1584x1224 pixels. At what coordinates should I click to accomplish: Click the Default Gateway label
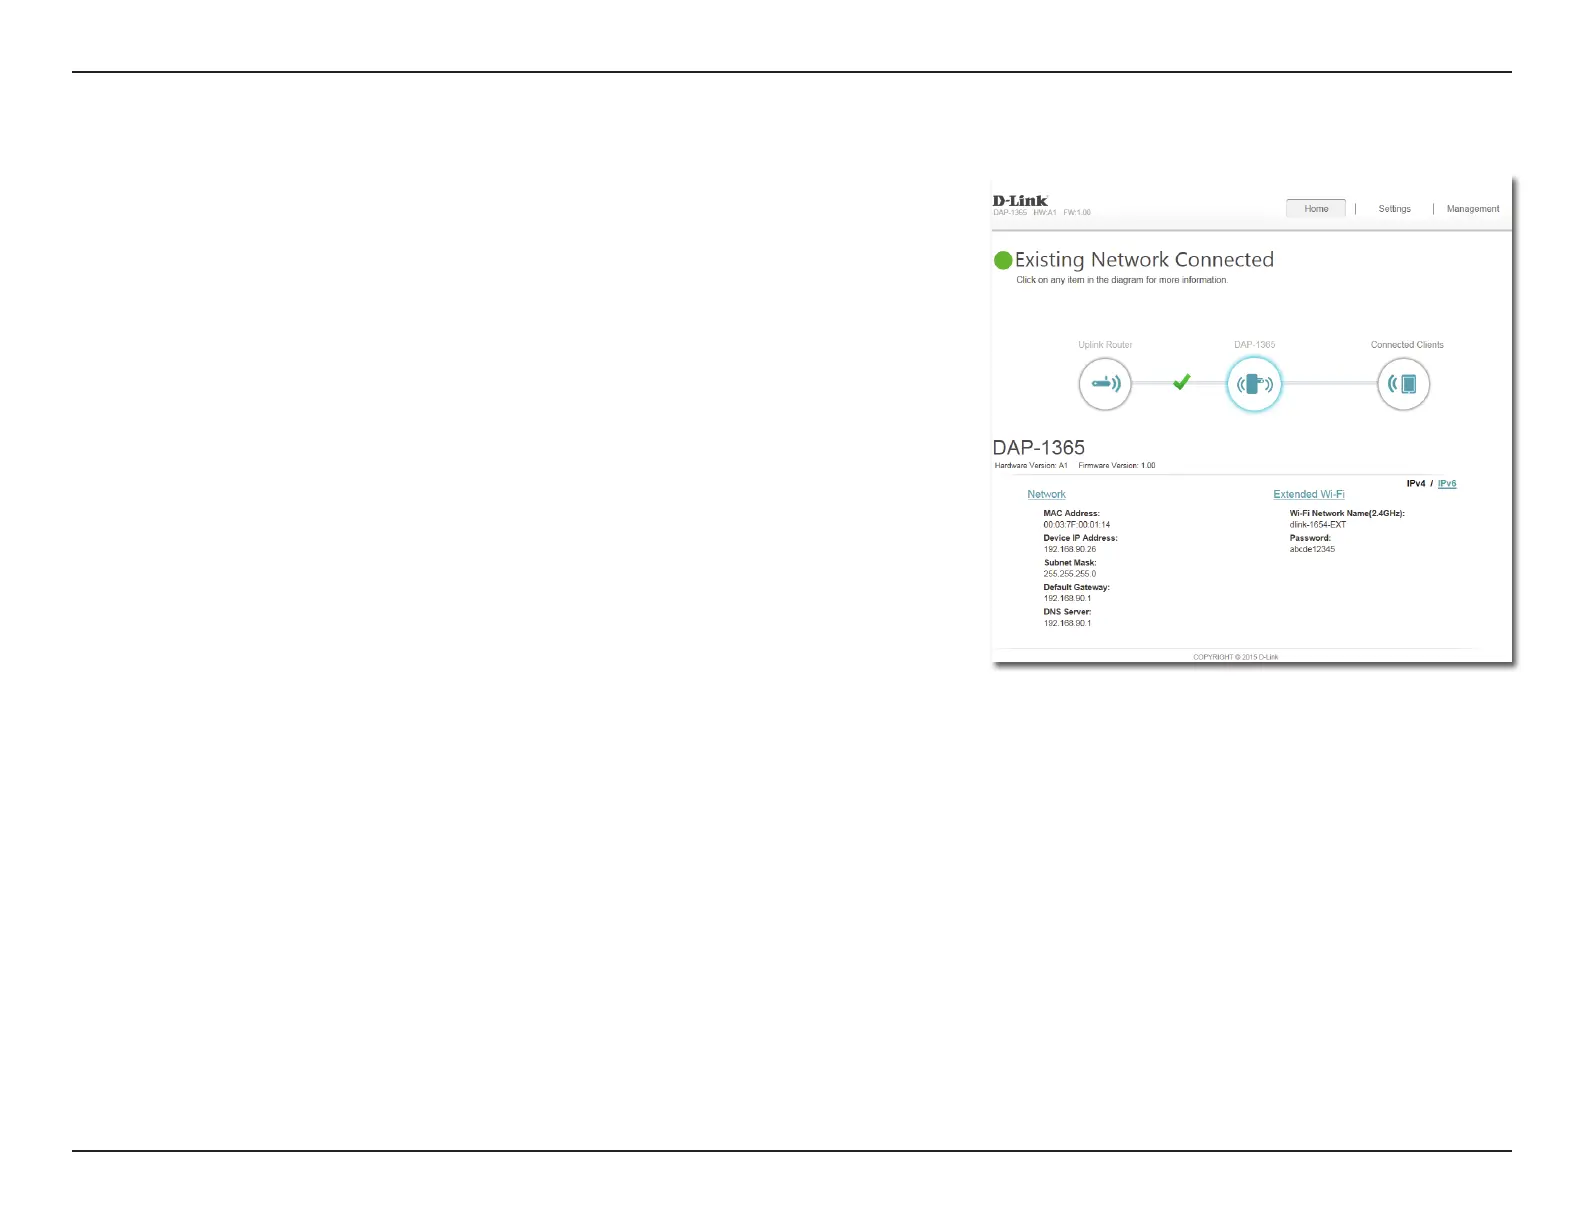click(x=1076, y=587)
